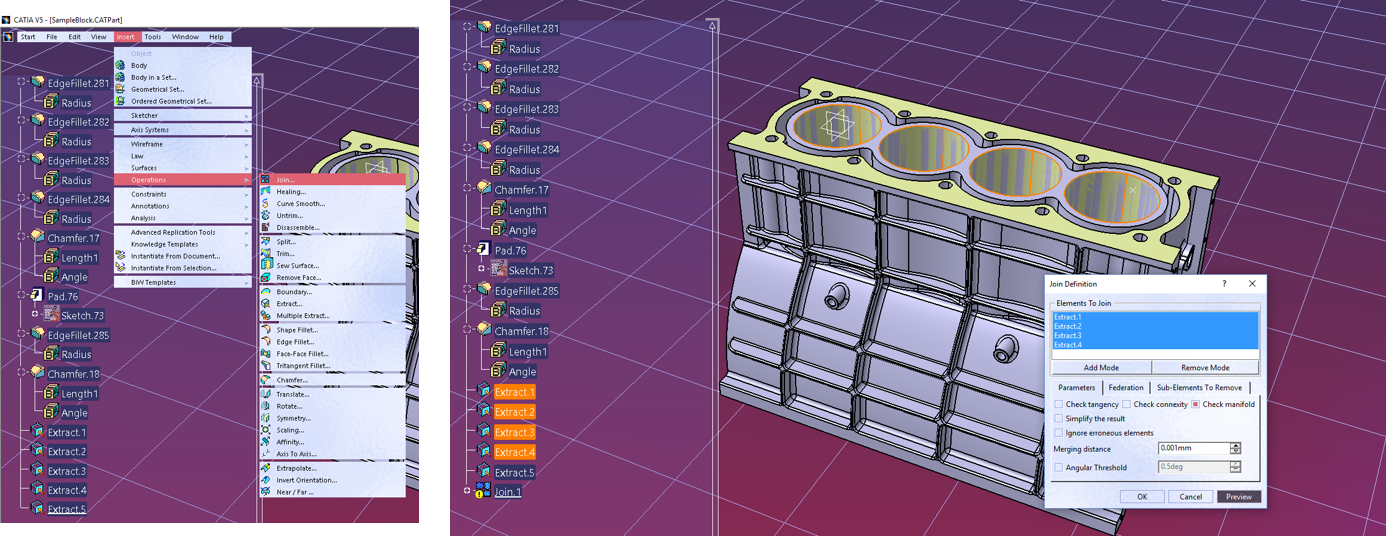Click the Join.1 icon in right tree
The width and height of the screenshot is (1386, 536).
click(484, 492)
